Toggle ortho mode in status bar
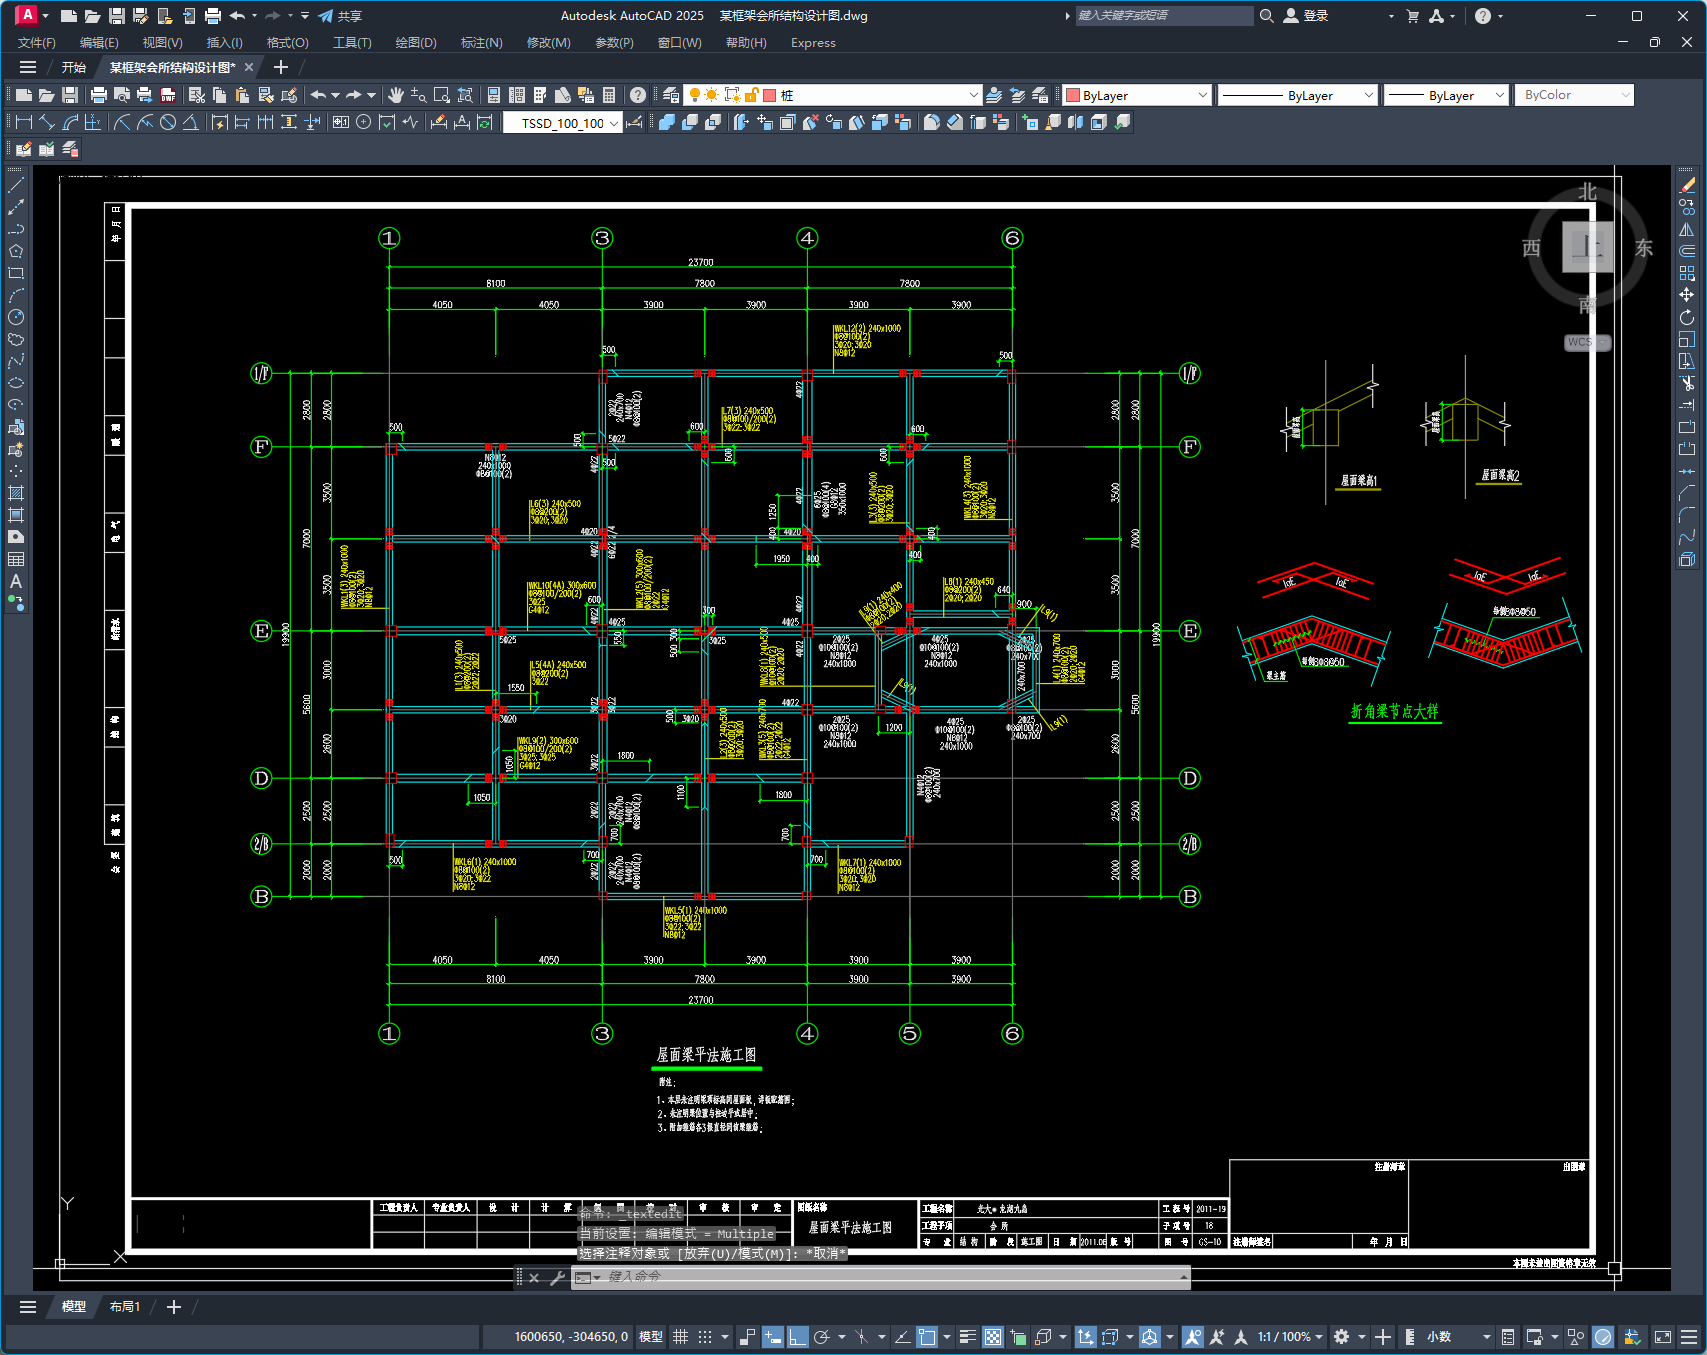 [x=797, y=1337]
